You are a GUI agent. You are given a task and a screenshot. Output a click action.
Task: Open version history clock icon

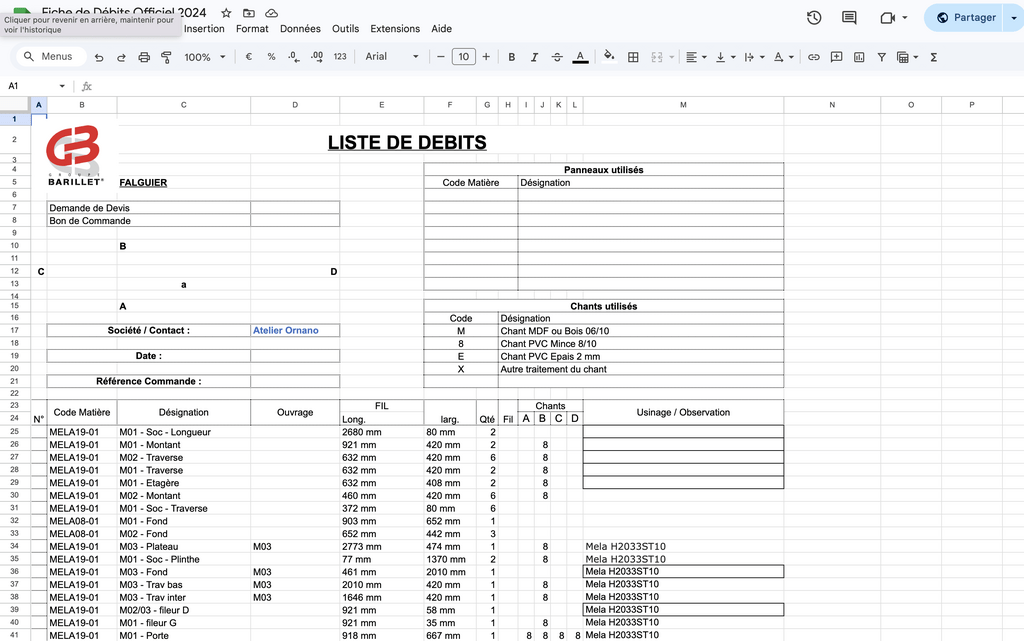814,18
